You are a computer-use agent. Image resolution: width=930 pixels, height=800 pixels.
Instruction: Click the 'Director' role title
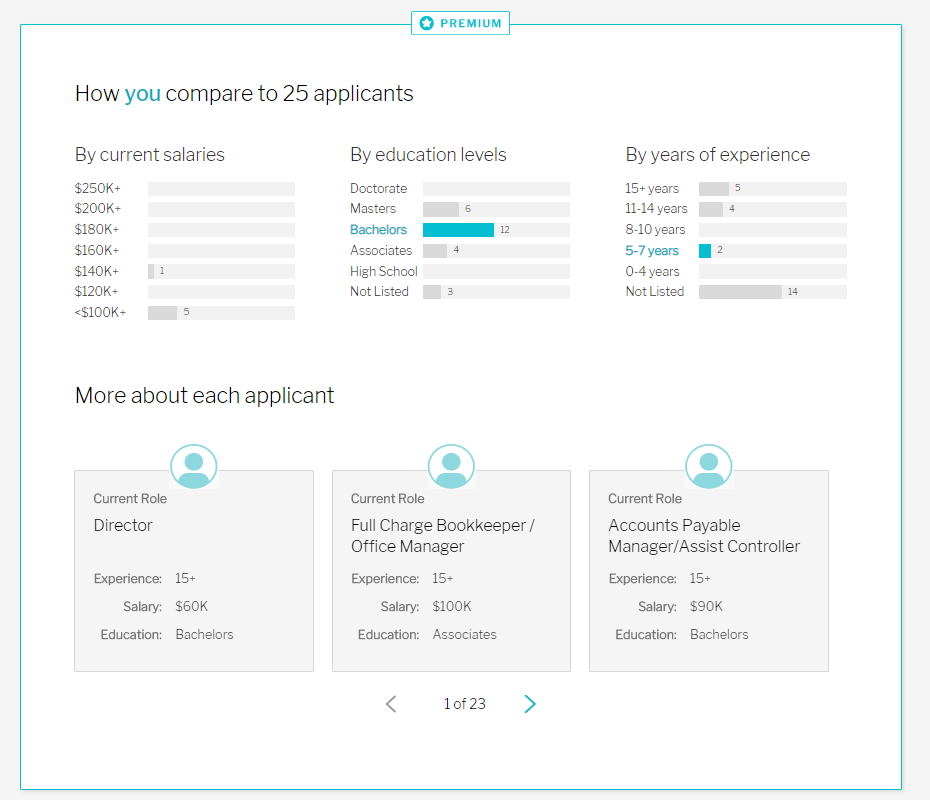(x=123, y=525)
